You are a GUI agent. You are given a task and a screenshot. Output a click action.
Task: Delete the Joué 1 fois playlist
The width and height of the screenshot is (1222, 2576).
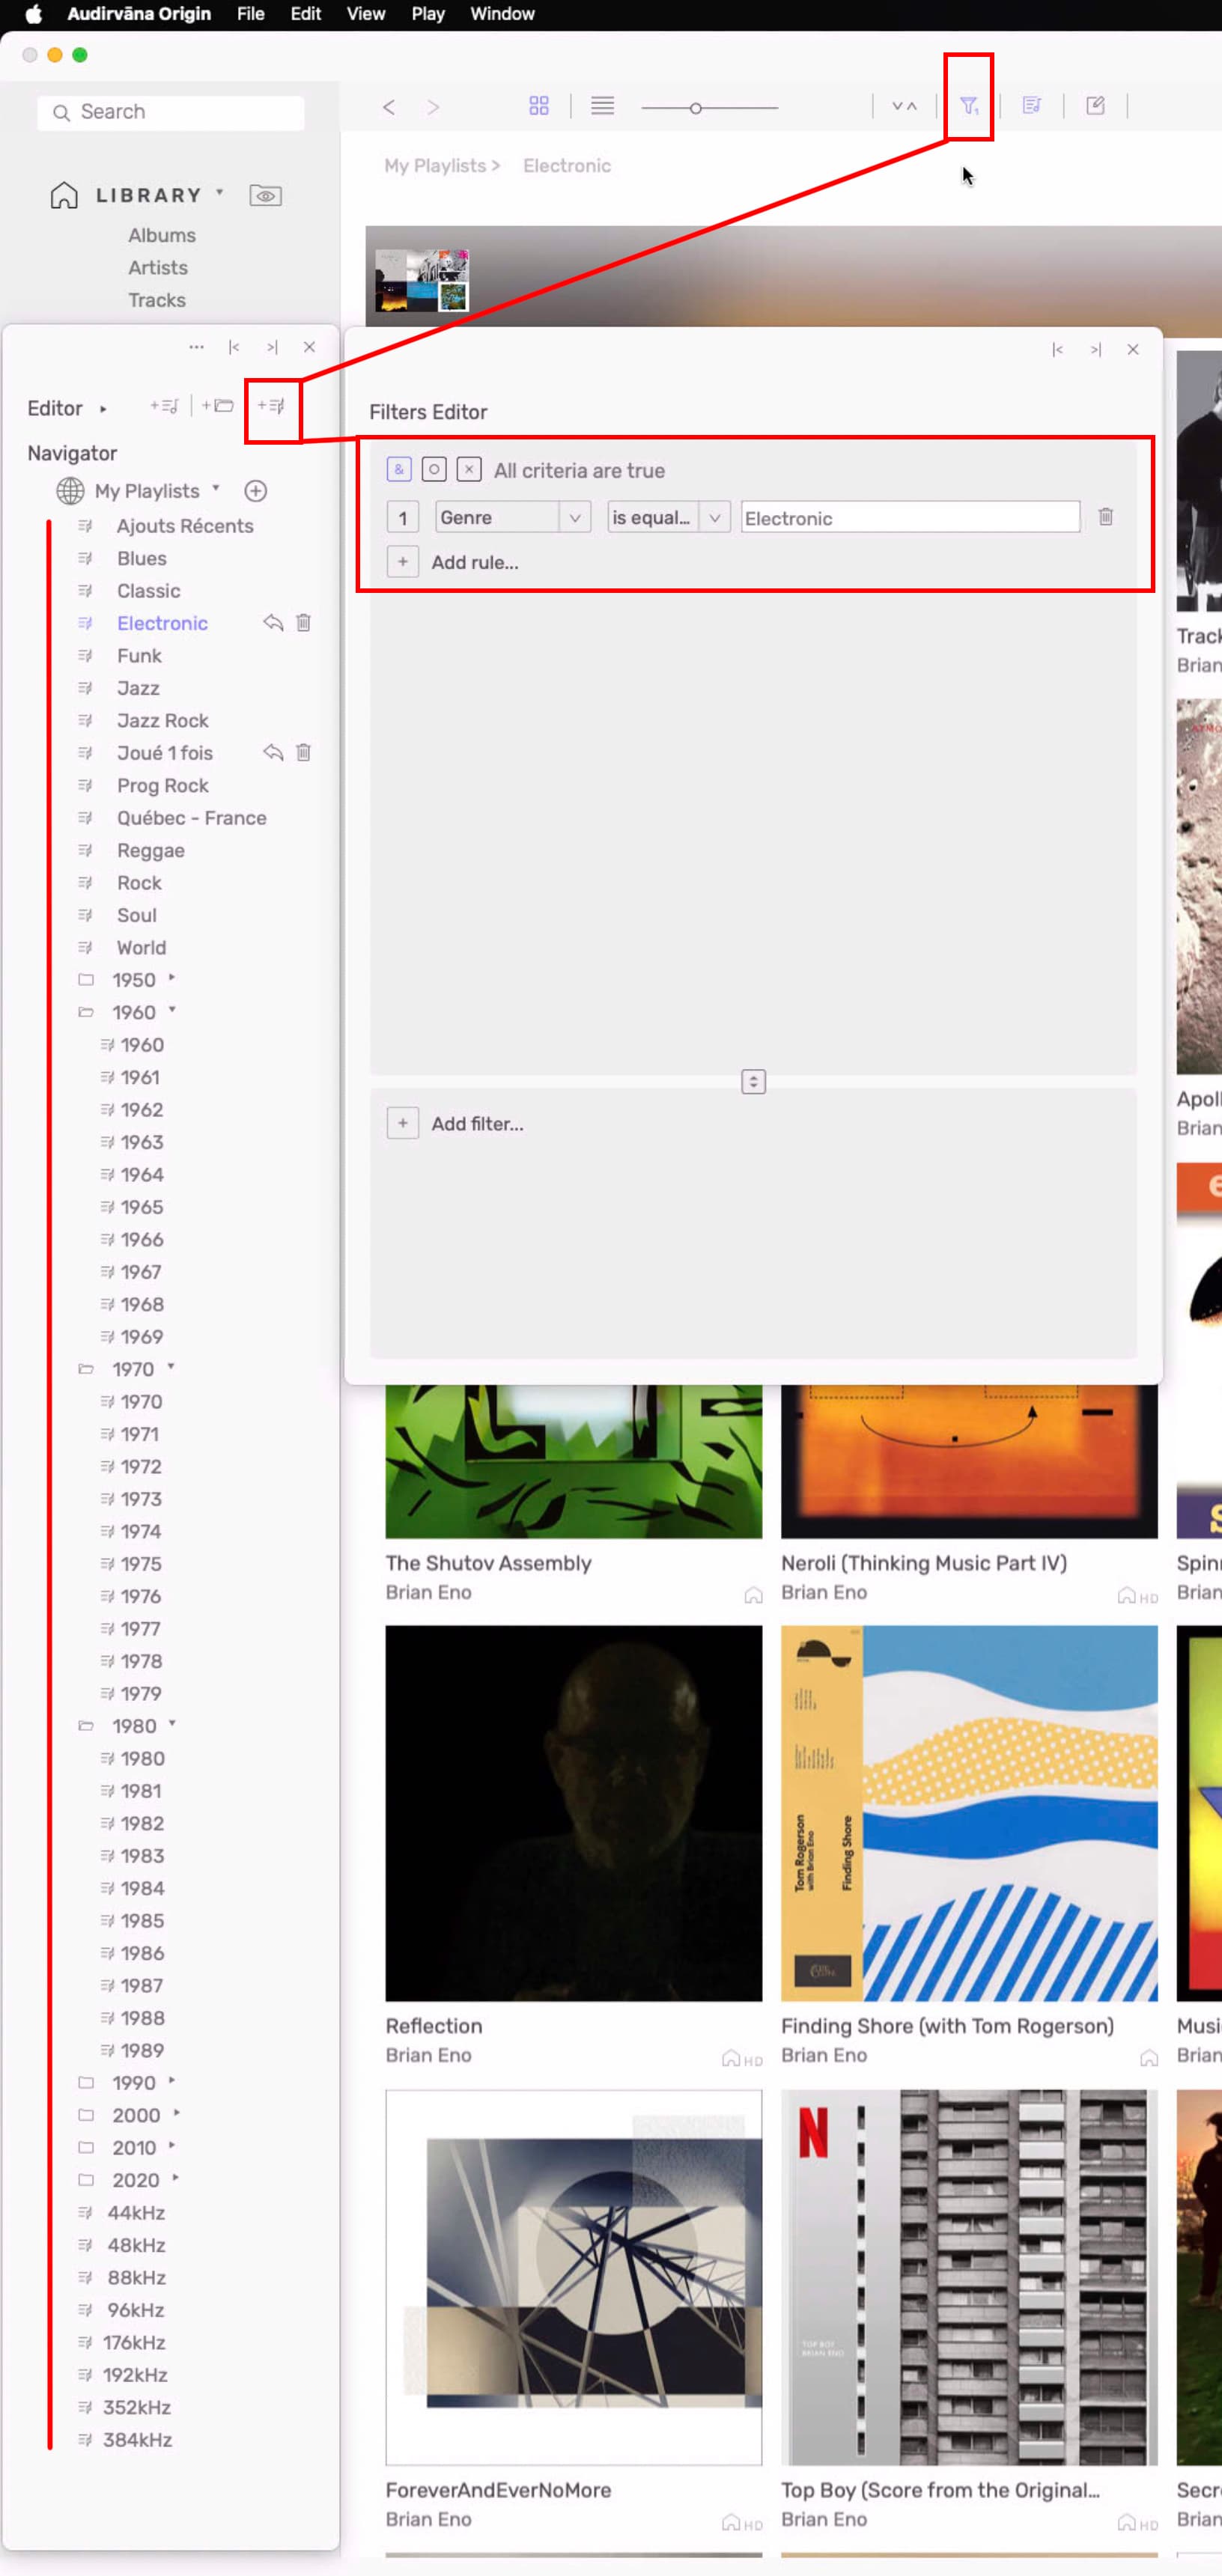point(304,753)
